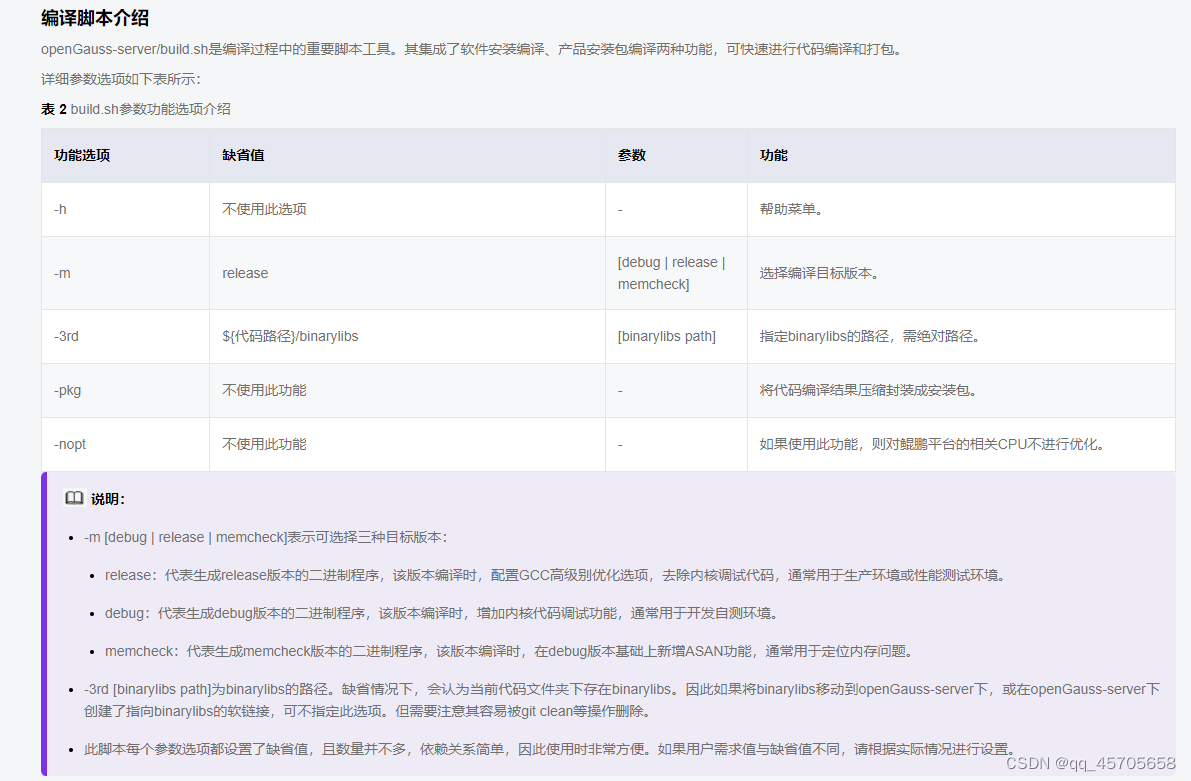This screenshot has width=1191, height=781.
Task: Click the 参数 column header
Action: tap(676, 155)
